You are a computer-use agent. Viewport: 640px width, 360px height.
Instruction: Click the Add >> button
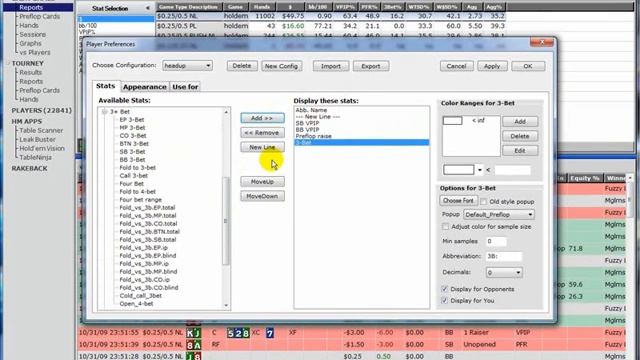pos(262,118)
